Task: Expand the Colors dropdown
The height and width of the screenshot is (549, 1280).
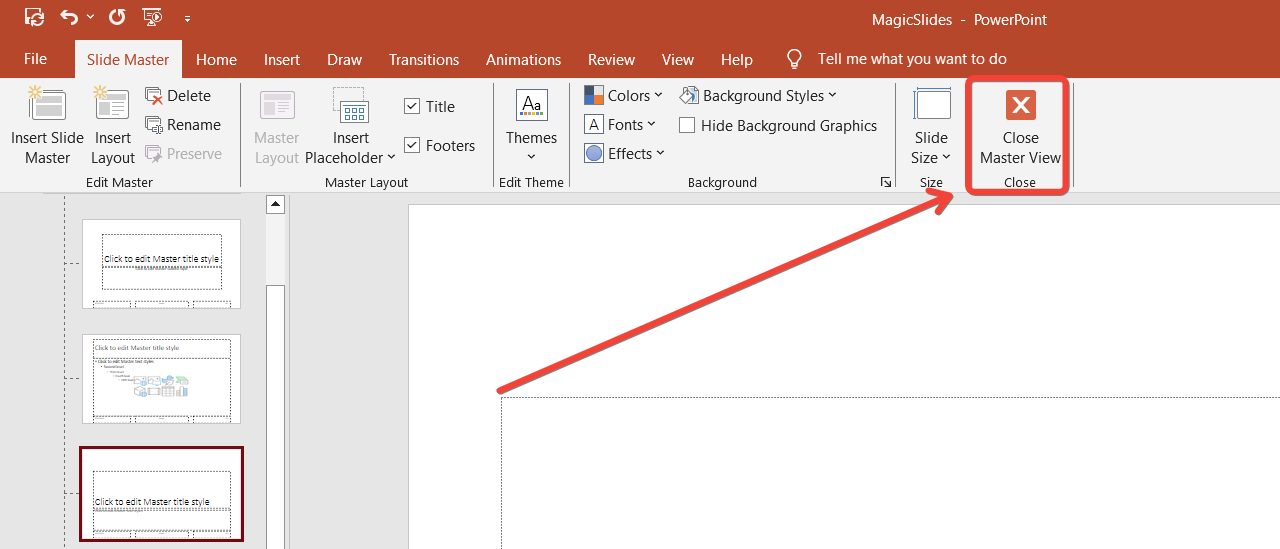Action: pos(623,96)
